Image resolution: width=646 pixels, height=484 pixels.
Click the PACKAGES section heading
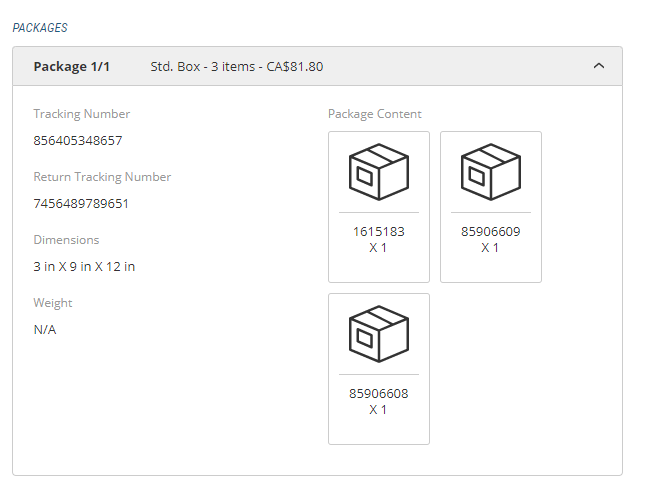[x=40, y=28]
